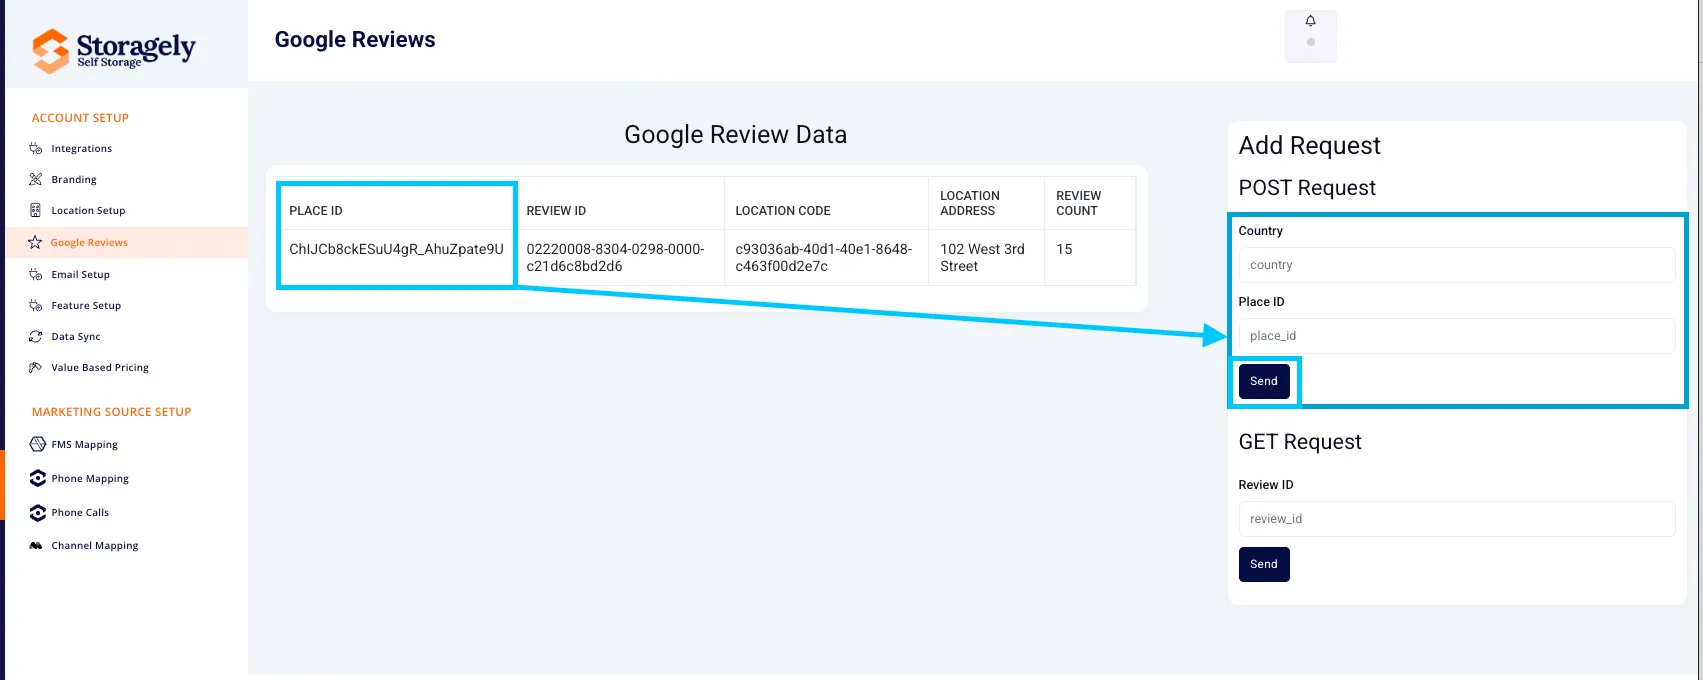Focus the Place ID input field
Image resolution: width=1703 pixels, height=680 pixels.
tap(1456, 336)
